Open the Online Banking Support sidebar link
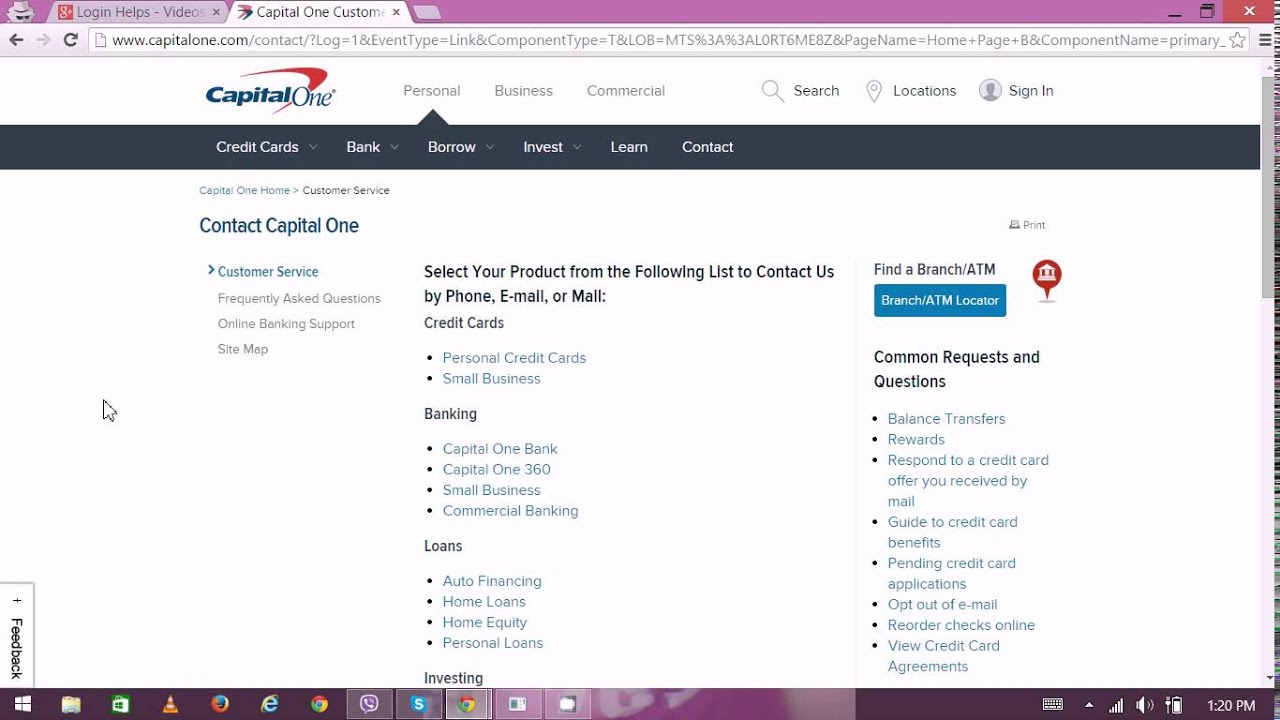The height and width of the screenshot is (720, 1280). (286, 324)
